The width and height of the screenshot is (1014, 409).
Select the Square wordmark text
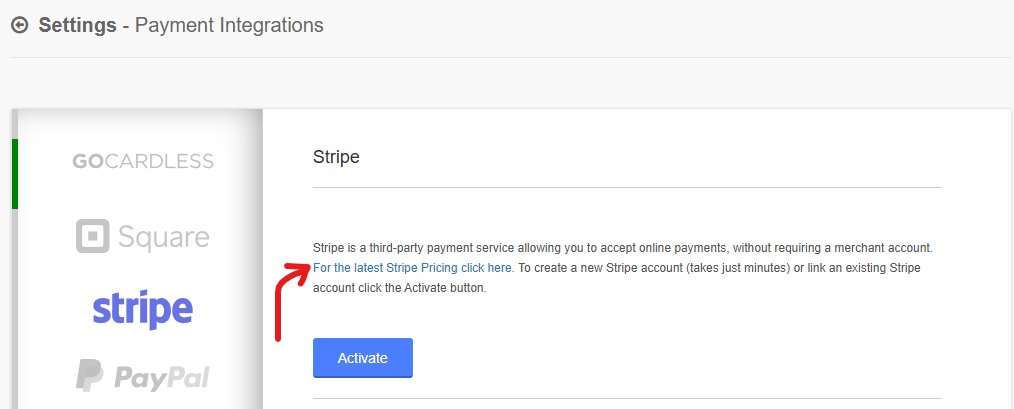pos(164,237)
